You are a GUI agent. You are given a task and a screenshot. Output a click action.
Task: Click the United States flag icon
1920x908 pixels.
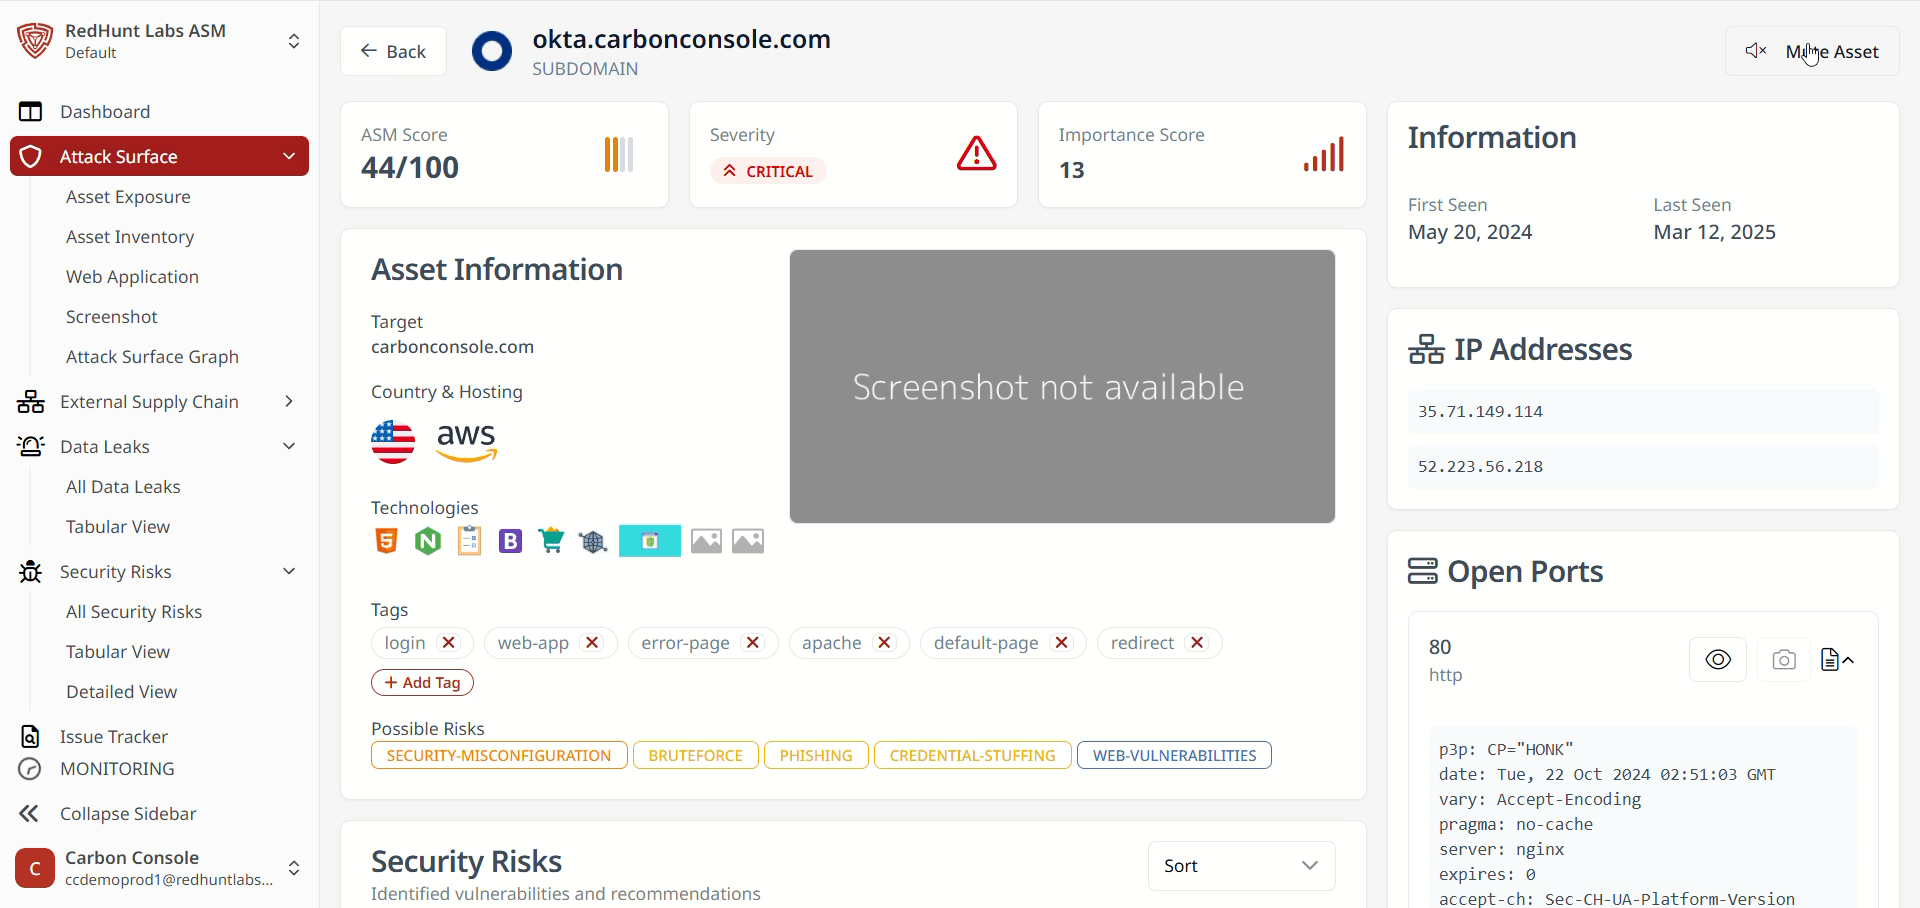coord(393,442)
